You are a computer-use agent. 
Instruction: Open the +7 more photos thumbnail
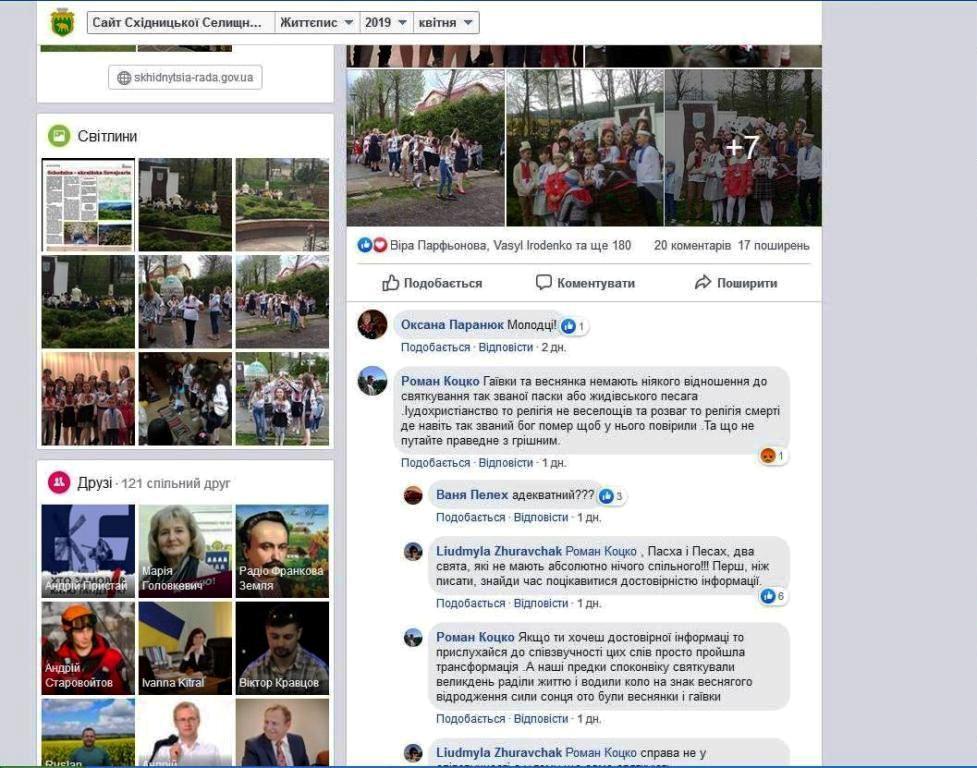(742, 148)
